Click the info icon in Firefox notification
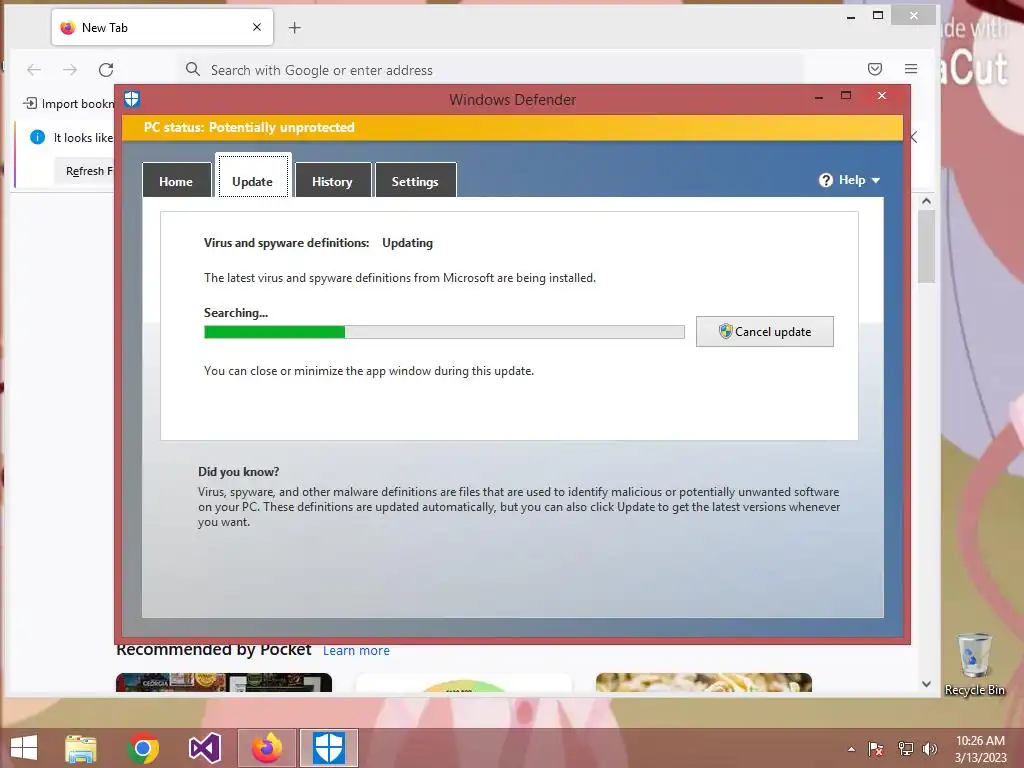The width and height of the screenshot is (1024, 768). [38, 137]
